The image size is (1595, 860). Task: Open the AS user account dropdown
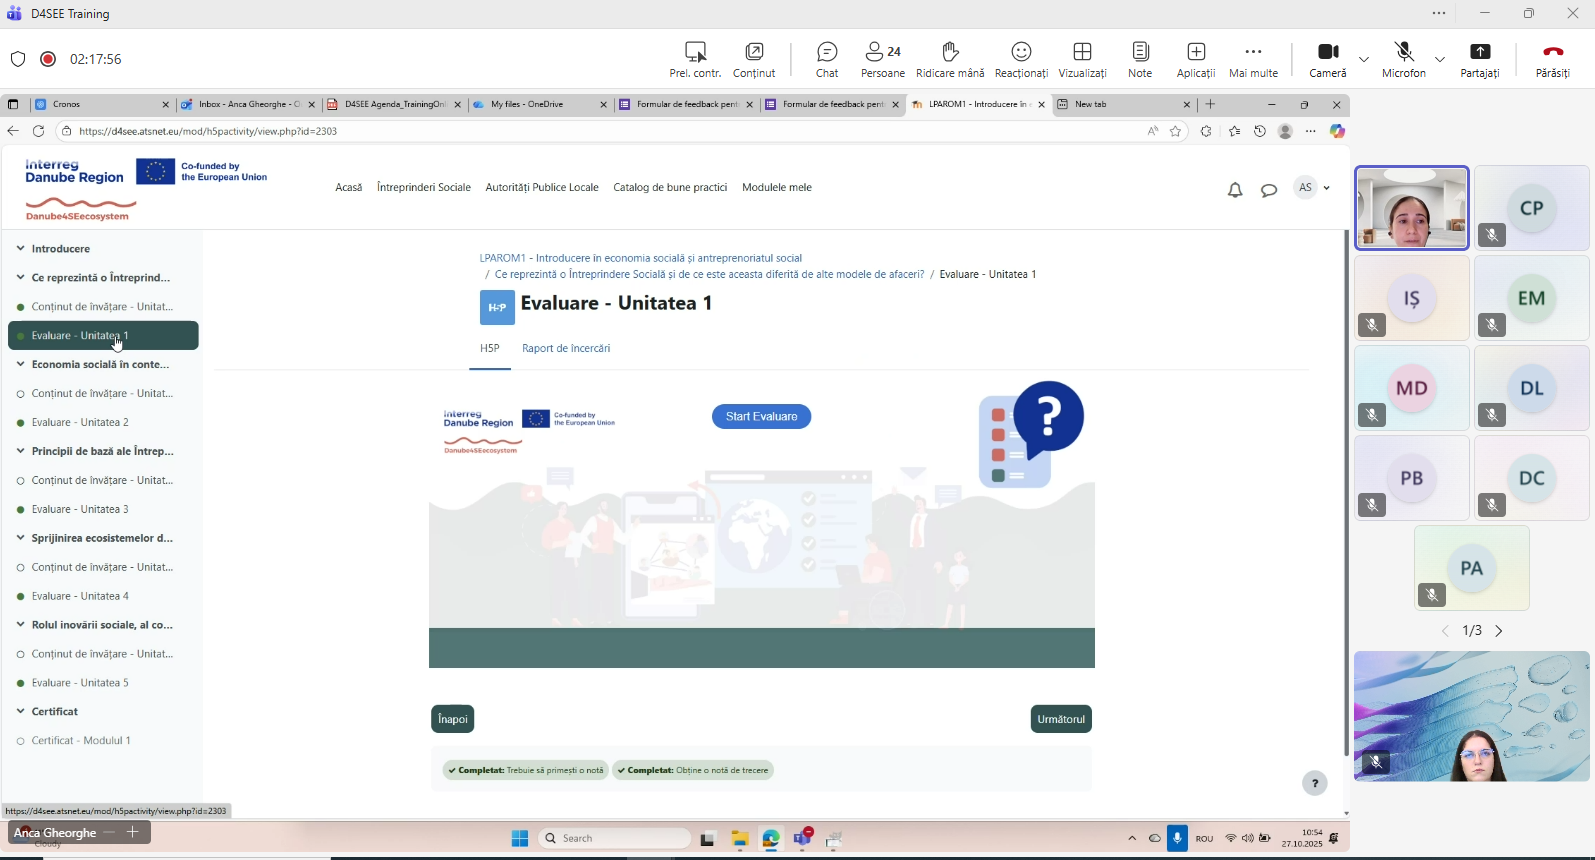click(1312, 188)
